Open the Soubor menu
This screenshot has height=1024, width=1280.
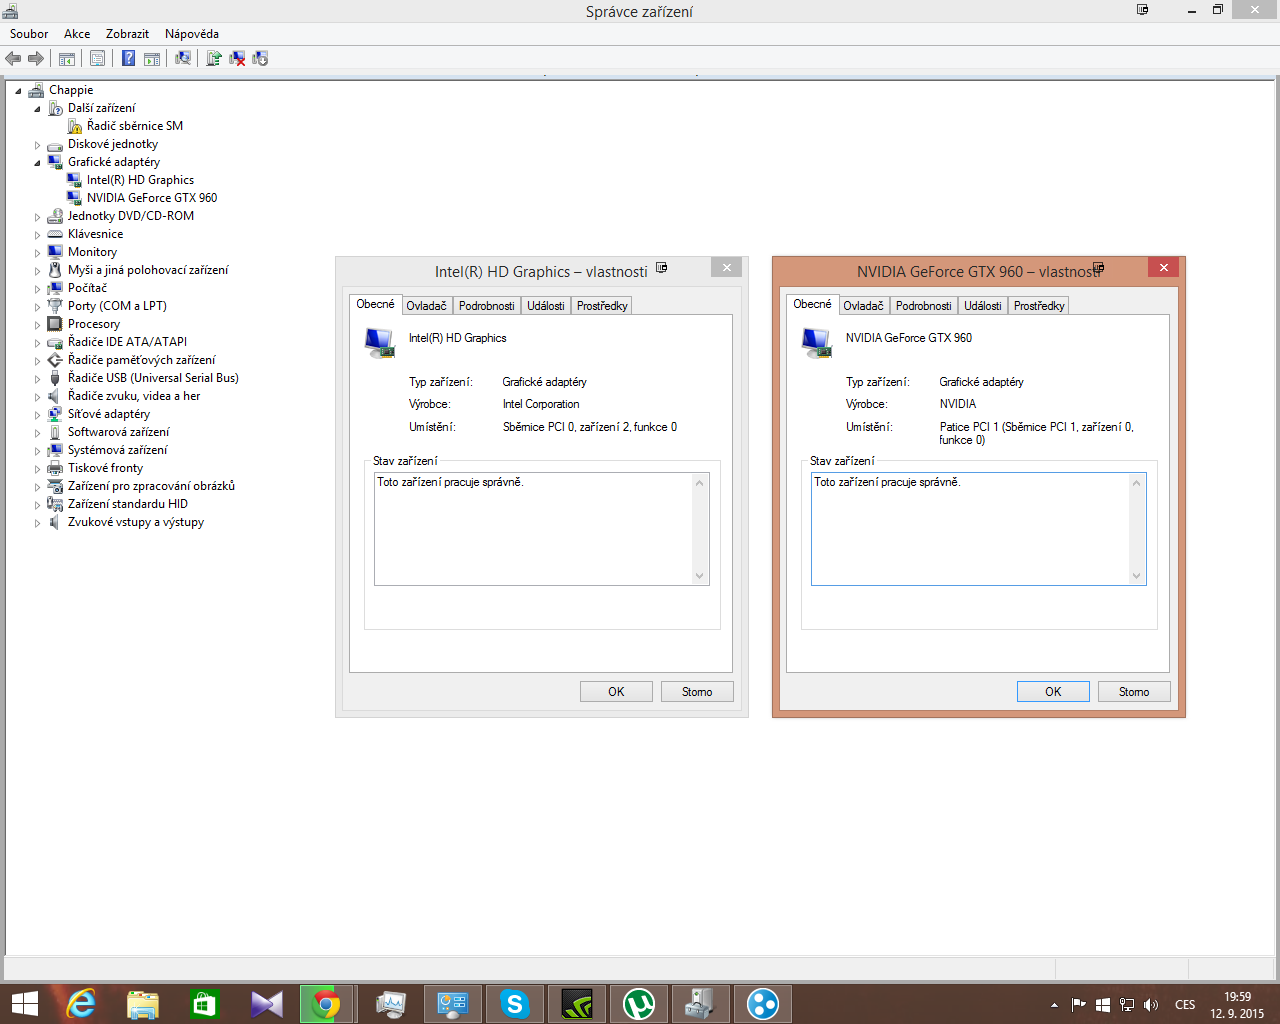tap(29, 34)
